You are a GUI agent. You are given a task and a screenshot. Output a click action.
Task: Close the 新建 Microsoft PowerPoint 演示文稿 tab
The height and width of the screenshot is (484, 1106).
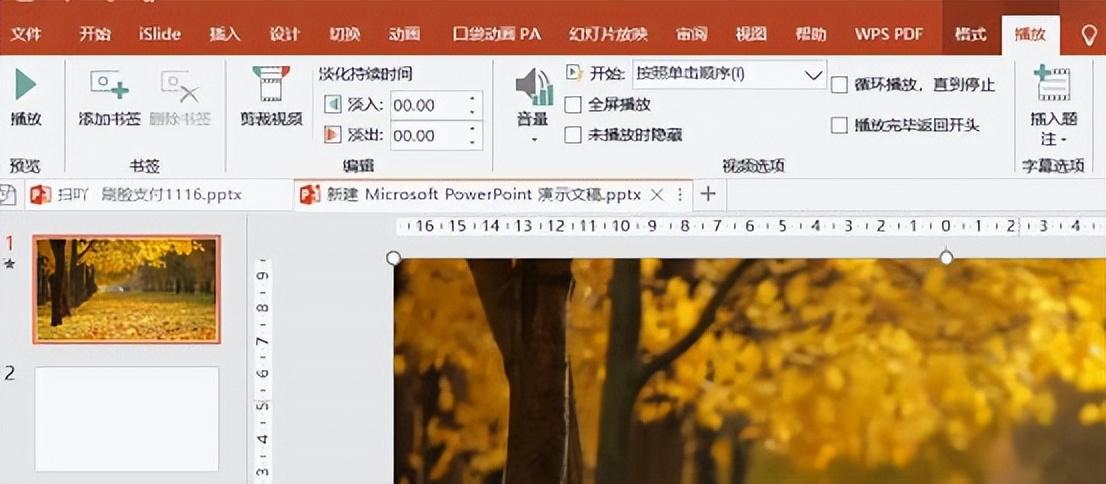(x=656, y=195)
